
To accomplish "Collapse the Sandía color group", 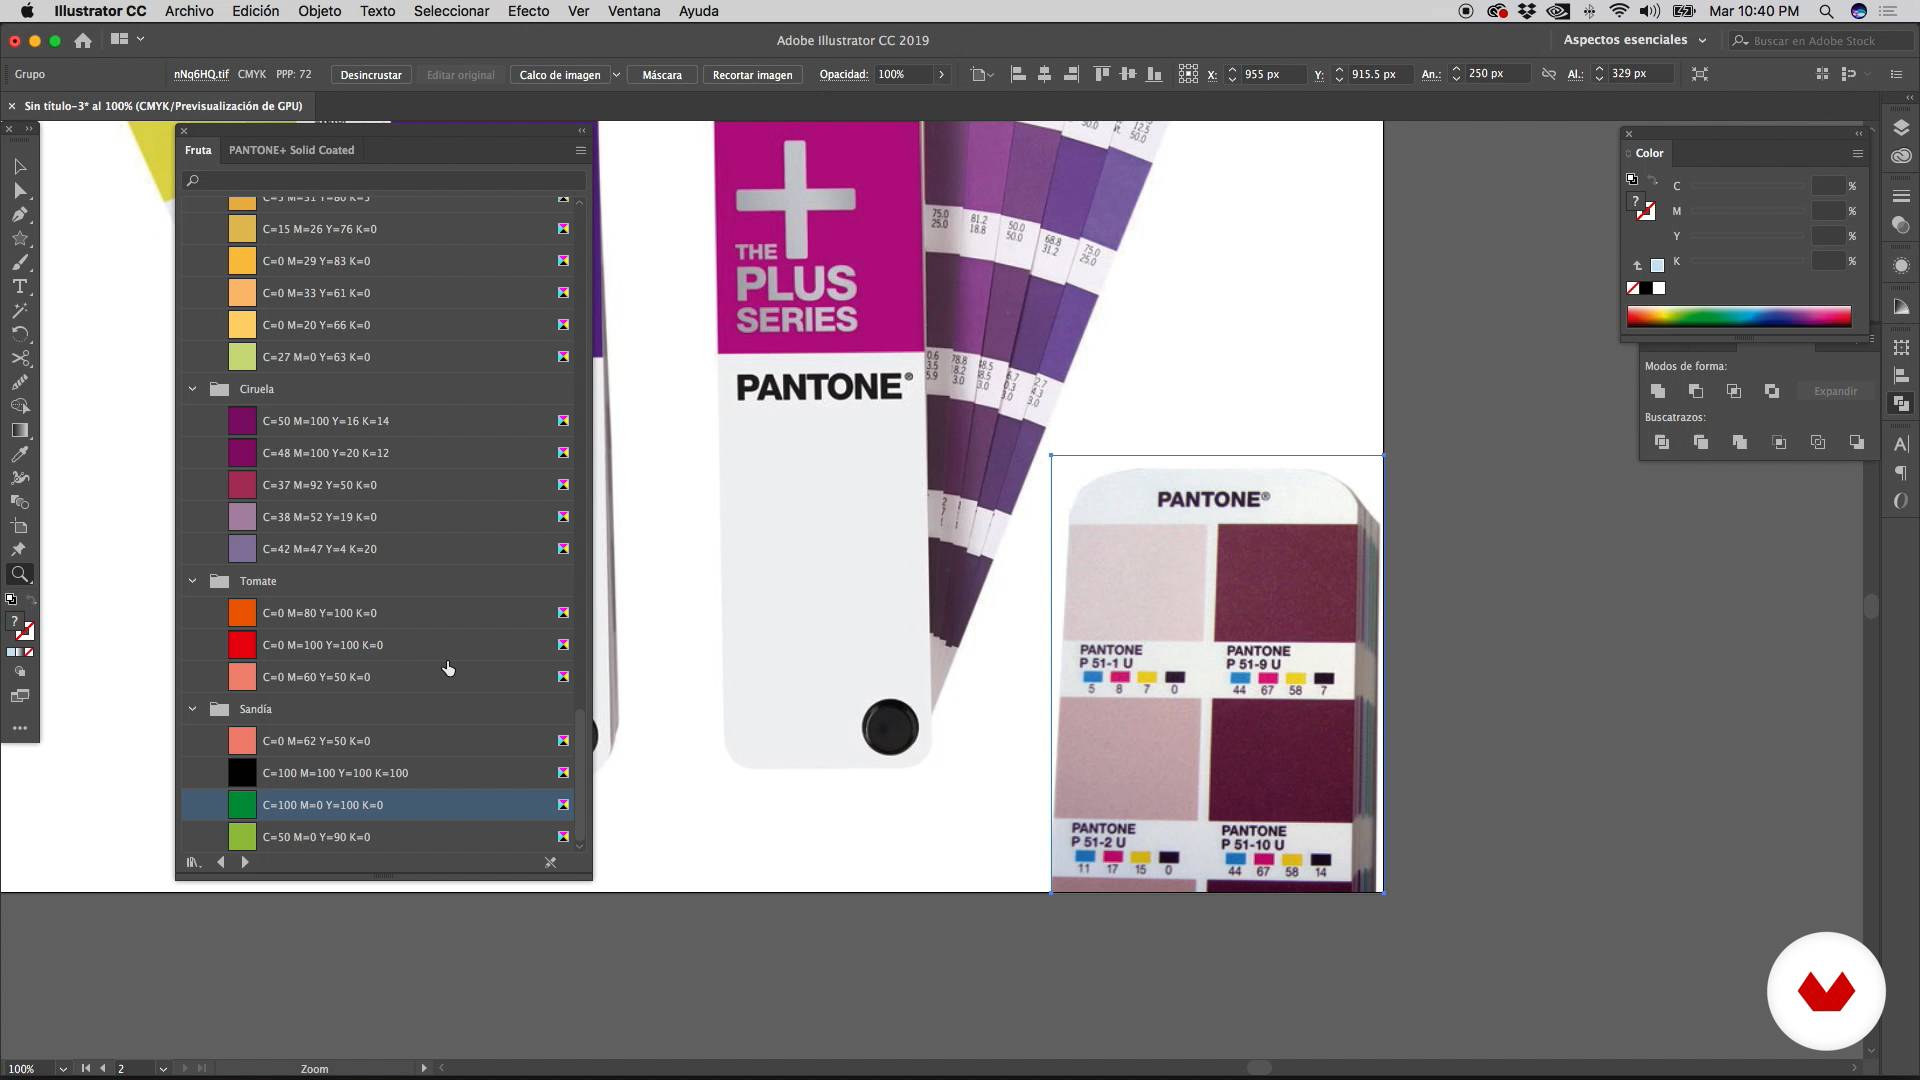I will point(193,709).
